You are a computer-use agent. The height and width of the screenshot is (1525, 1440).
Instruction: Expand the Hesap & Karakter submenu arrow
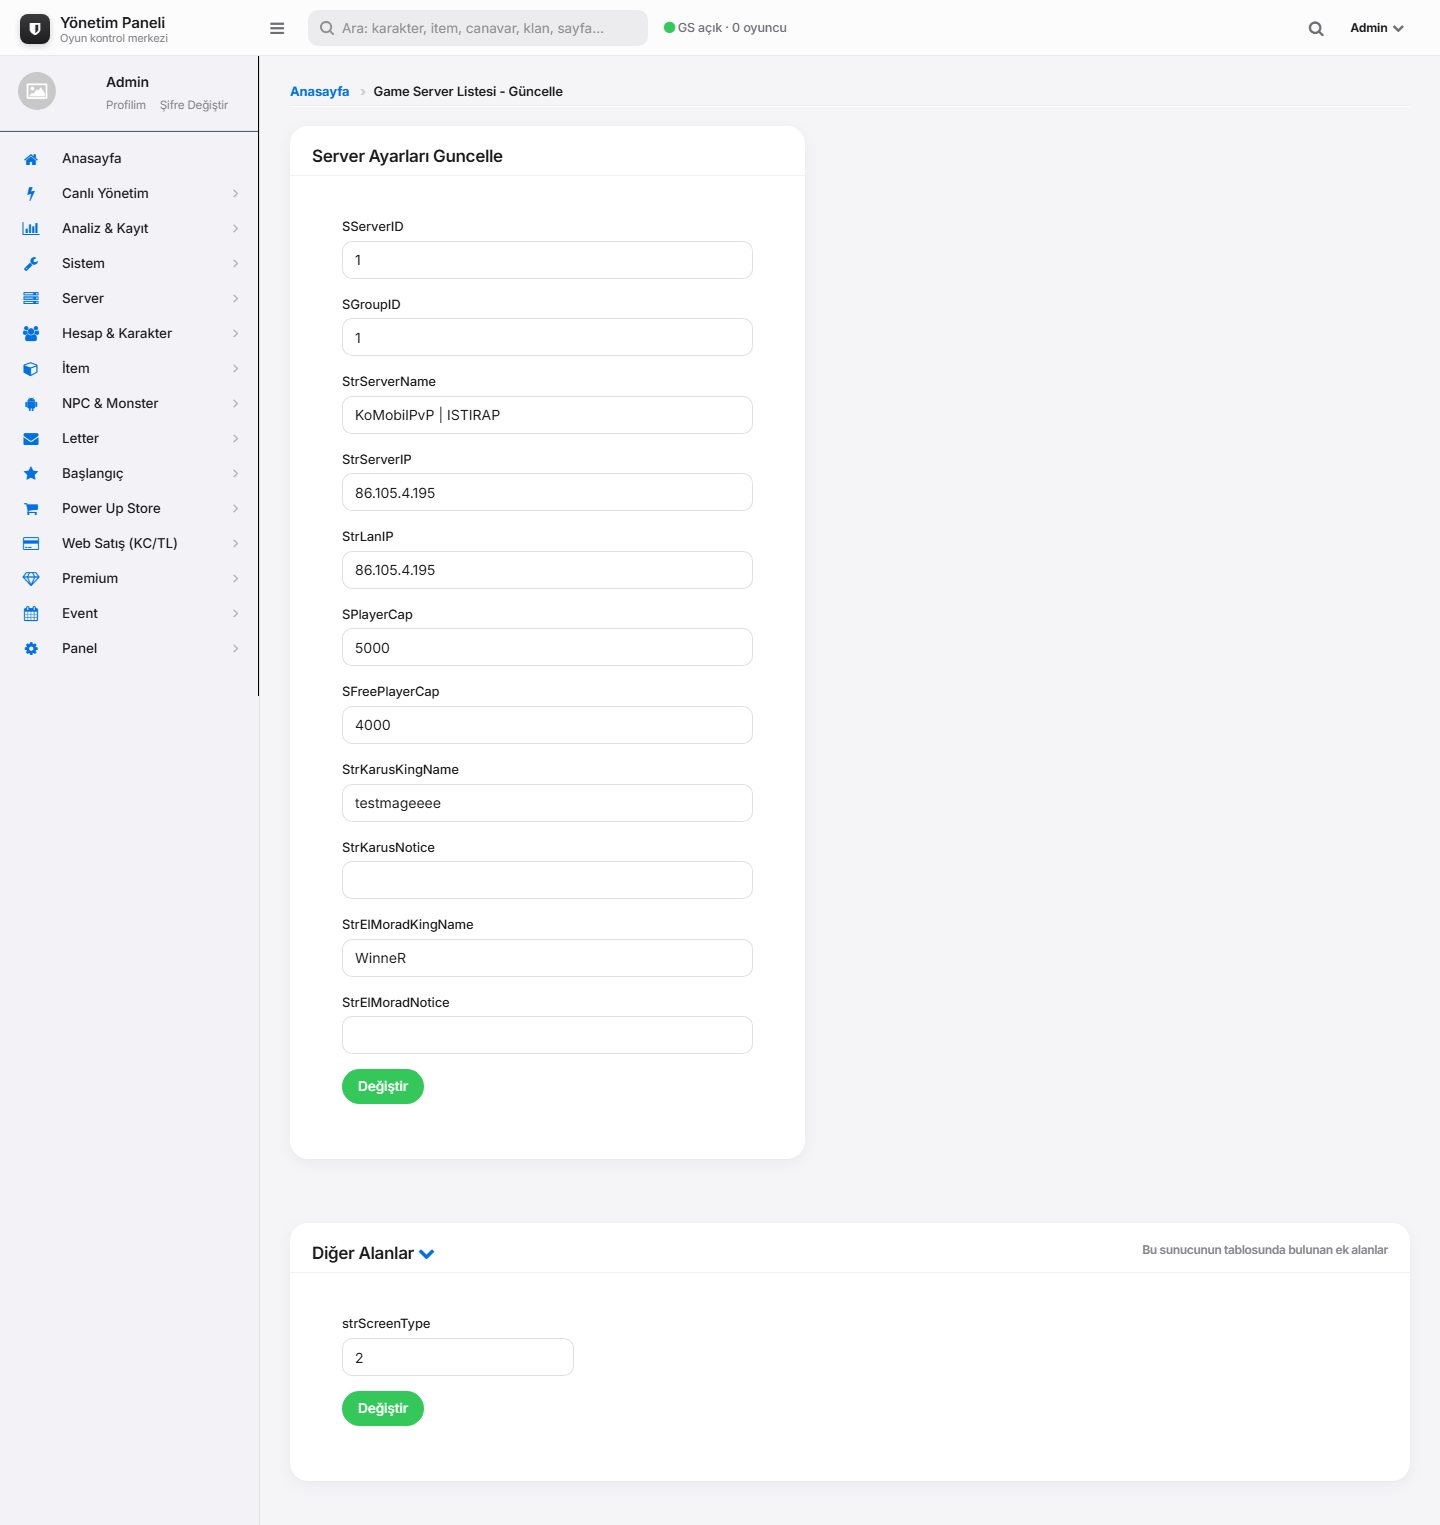coord(236,334)
